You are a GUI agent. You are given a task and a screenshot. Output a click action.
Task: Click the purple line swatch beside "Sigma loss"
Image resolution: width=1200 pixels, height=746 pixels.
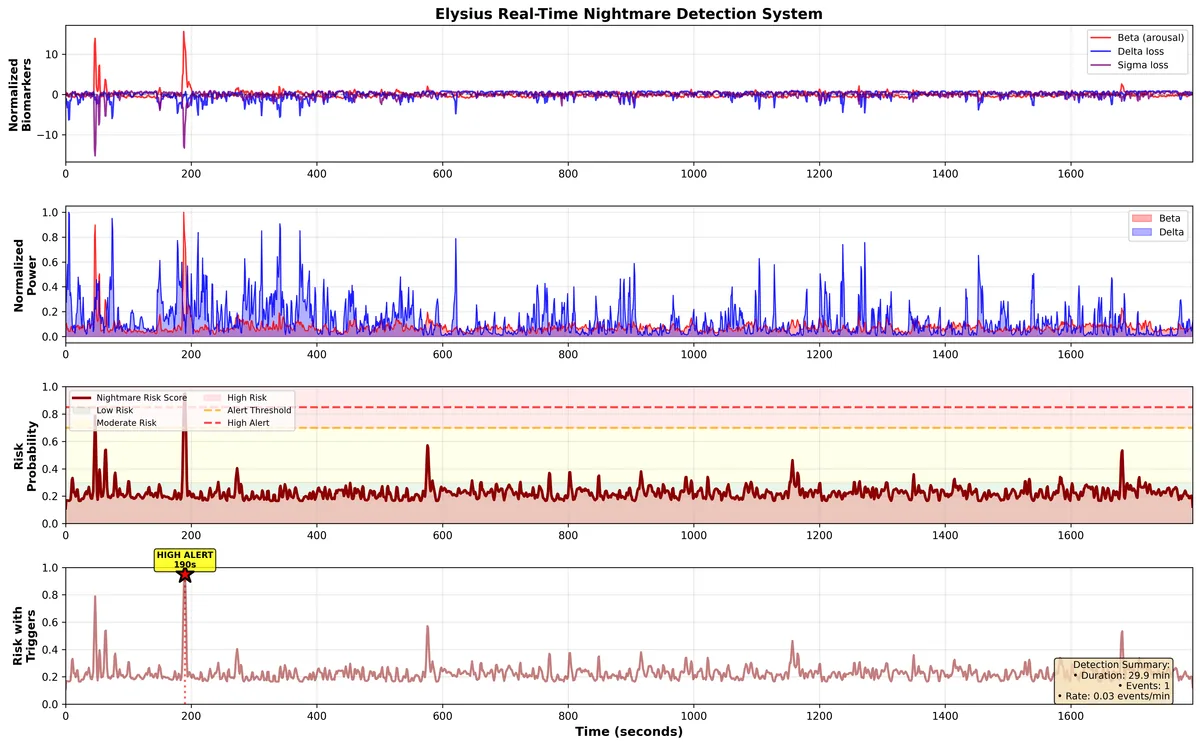[1102, 65]
